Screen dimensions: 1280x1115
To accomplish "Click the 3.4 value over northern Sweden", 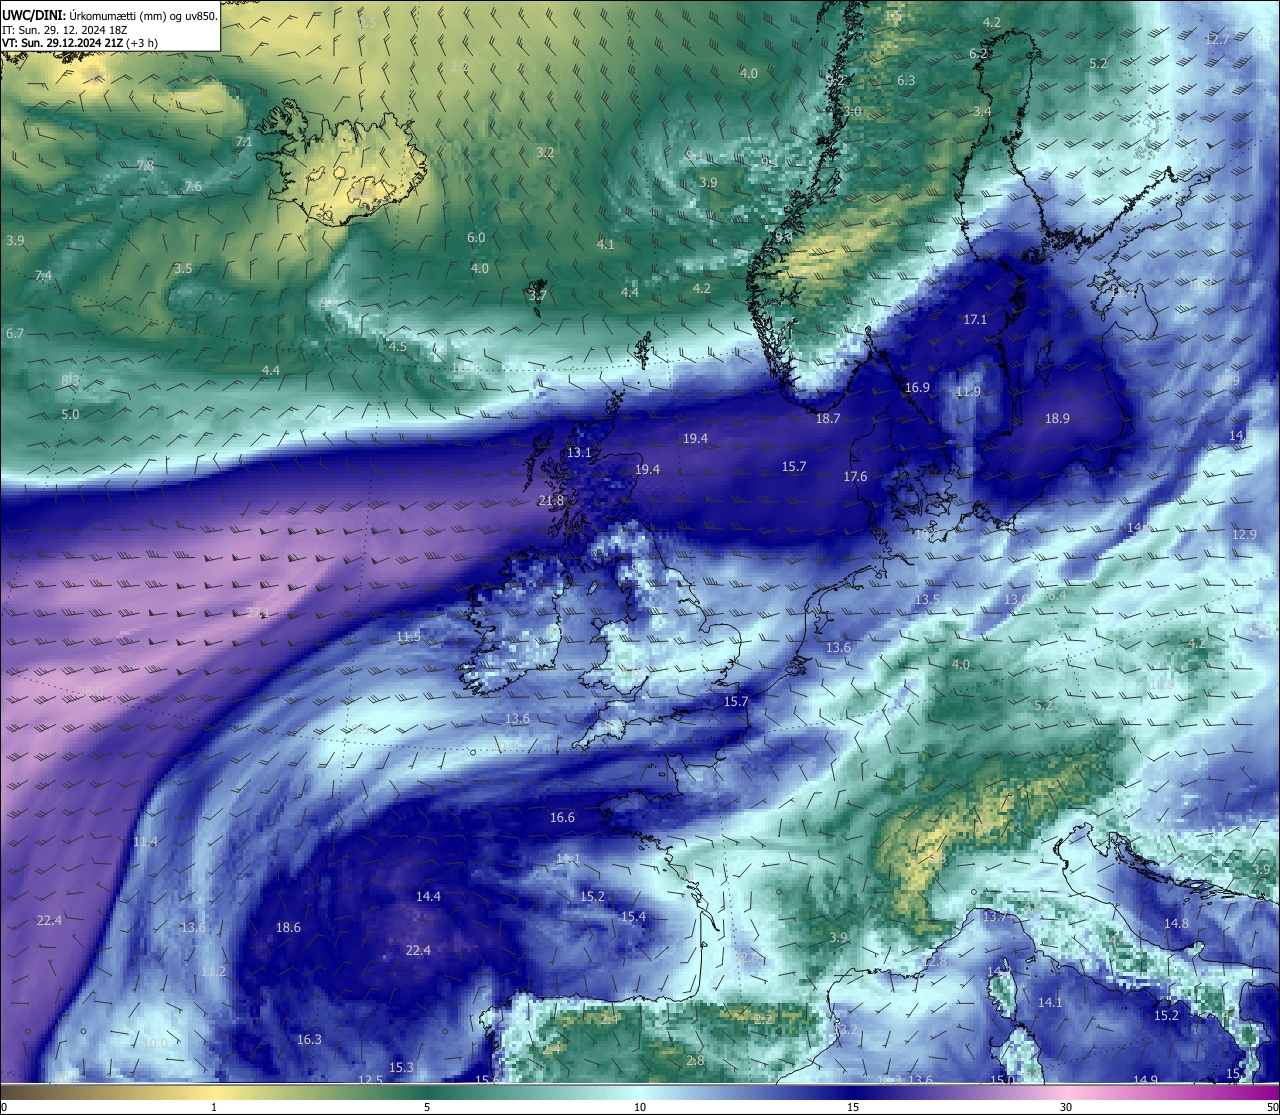I will coord(982,112).
